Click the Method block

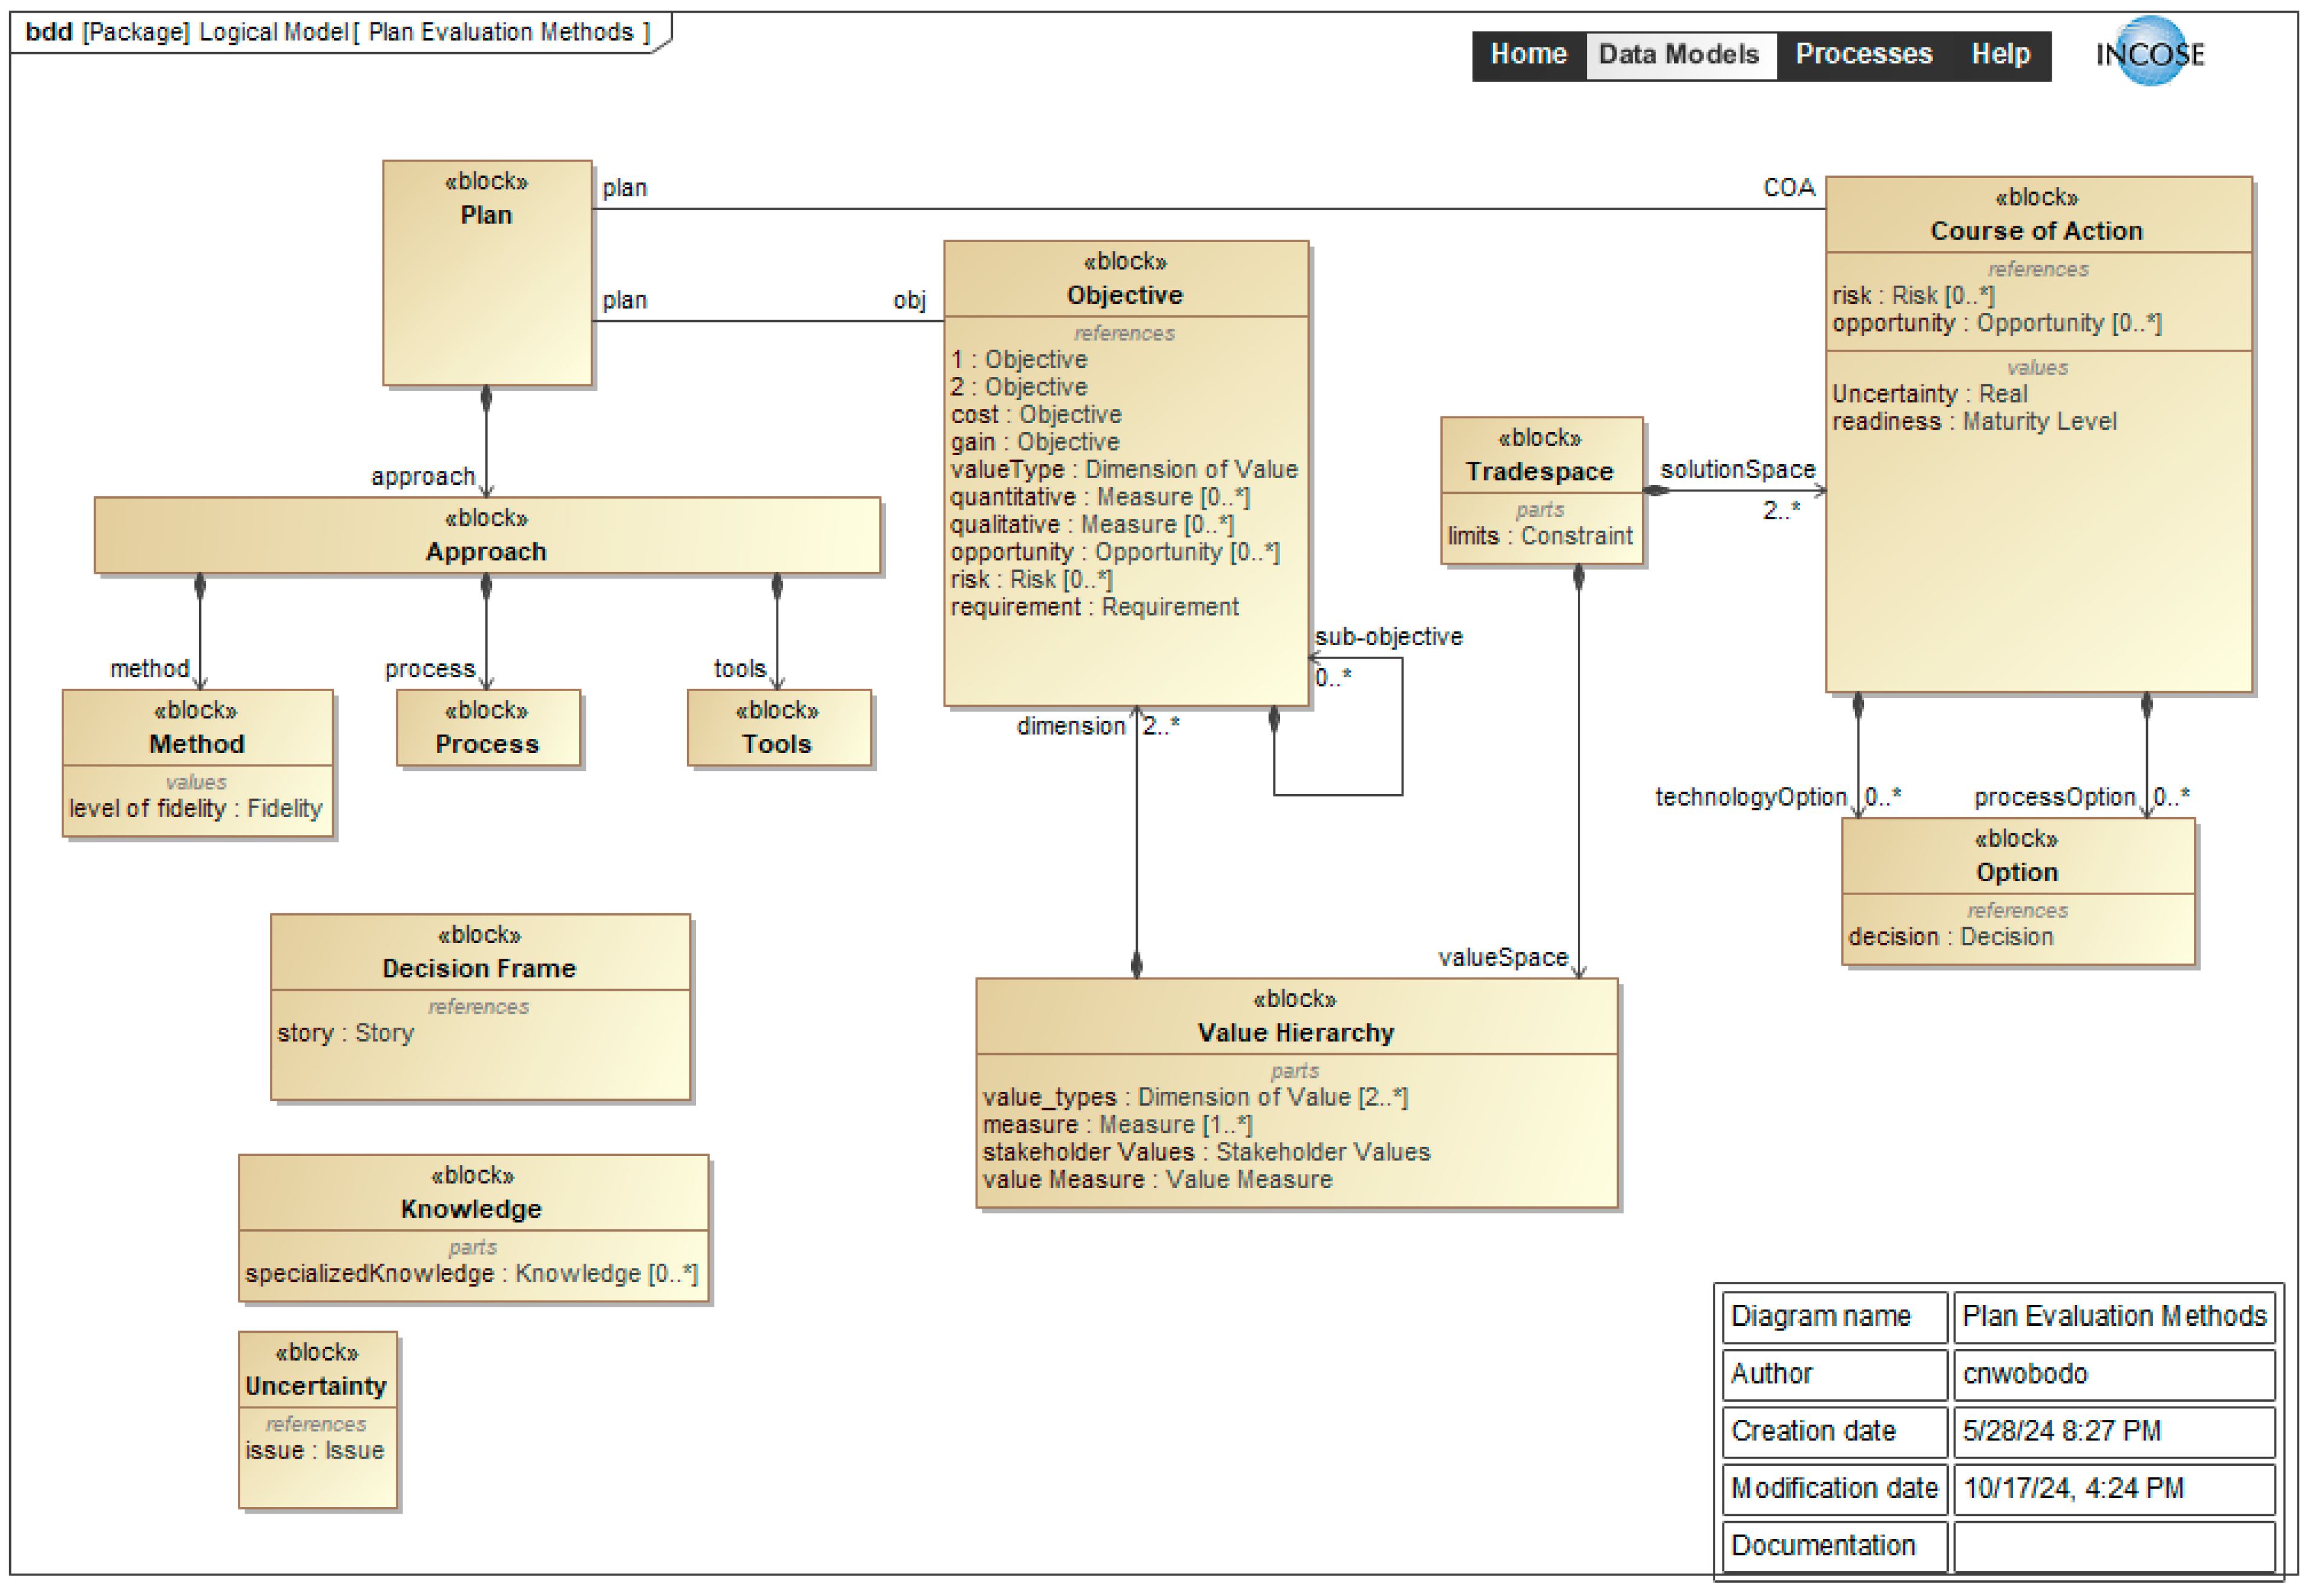point(197,744)
